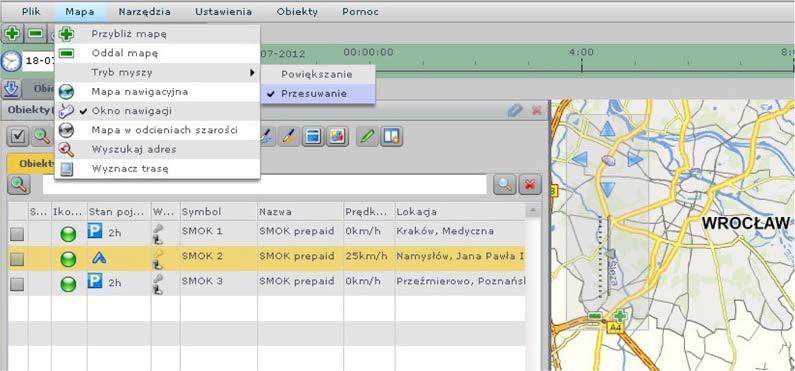Click blue driving arrow icon for SMOK 2

click(x=99, y=258)
